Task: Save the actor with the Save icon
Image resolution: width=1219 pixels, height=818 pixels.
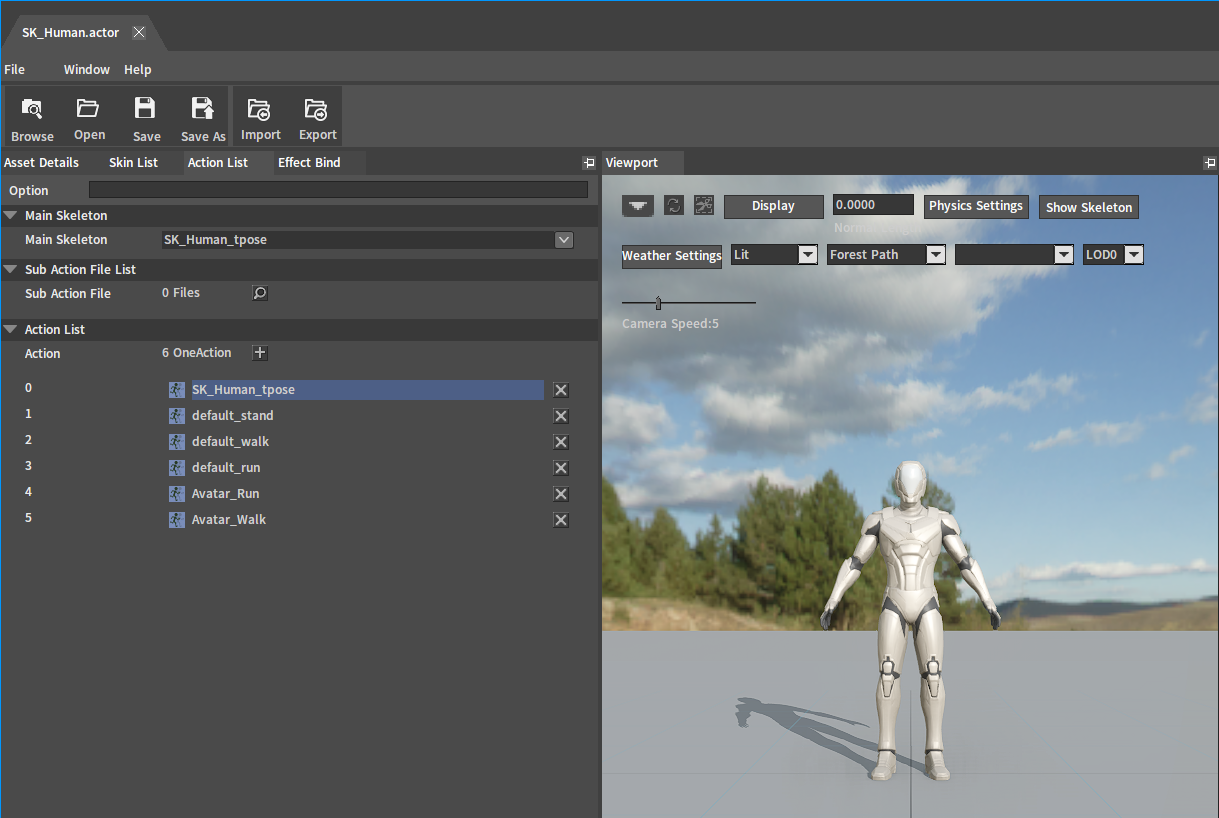Action: click(x=146, y=117)
